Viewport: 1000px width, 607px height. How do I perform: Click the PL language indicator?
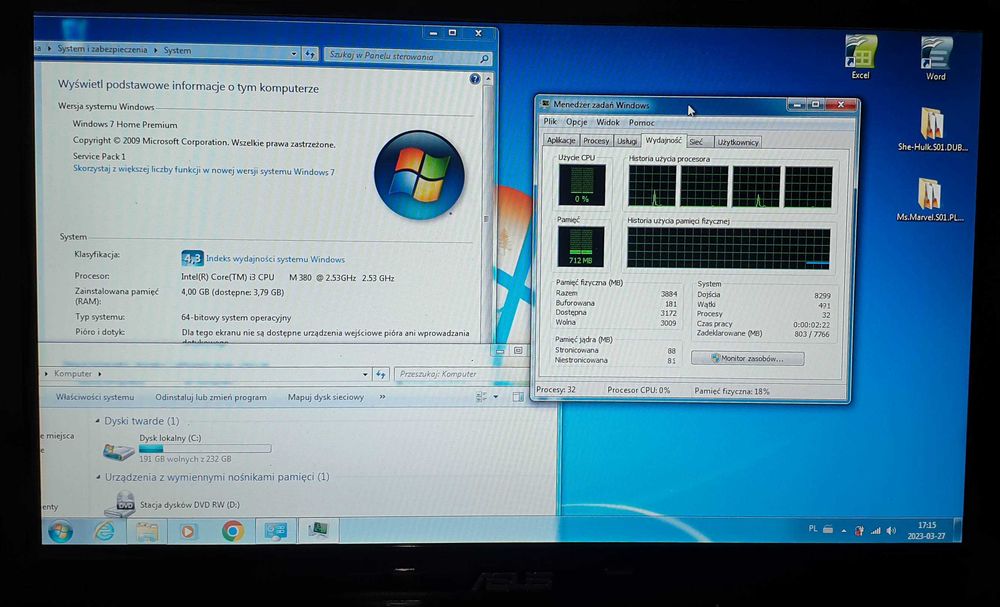[x=812, y=529]
